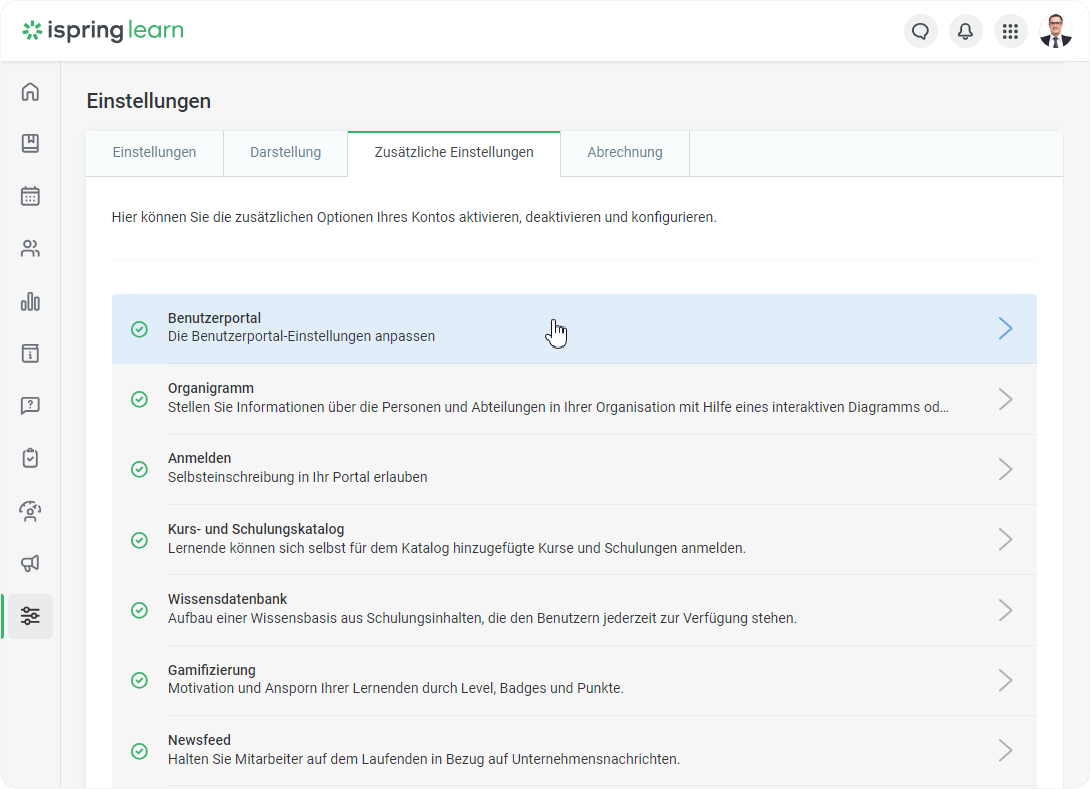Open the users icon in sidebar
The image size is (1090, 789).
[x=30, y=249]
